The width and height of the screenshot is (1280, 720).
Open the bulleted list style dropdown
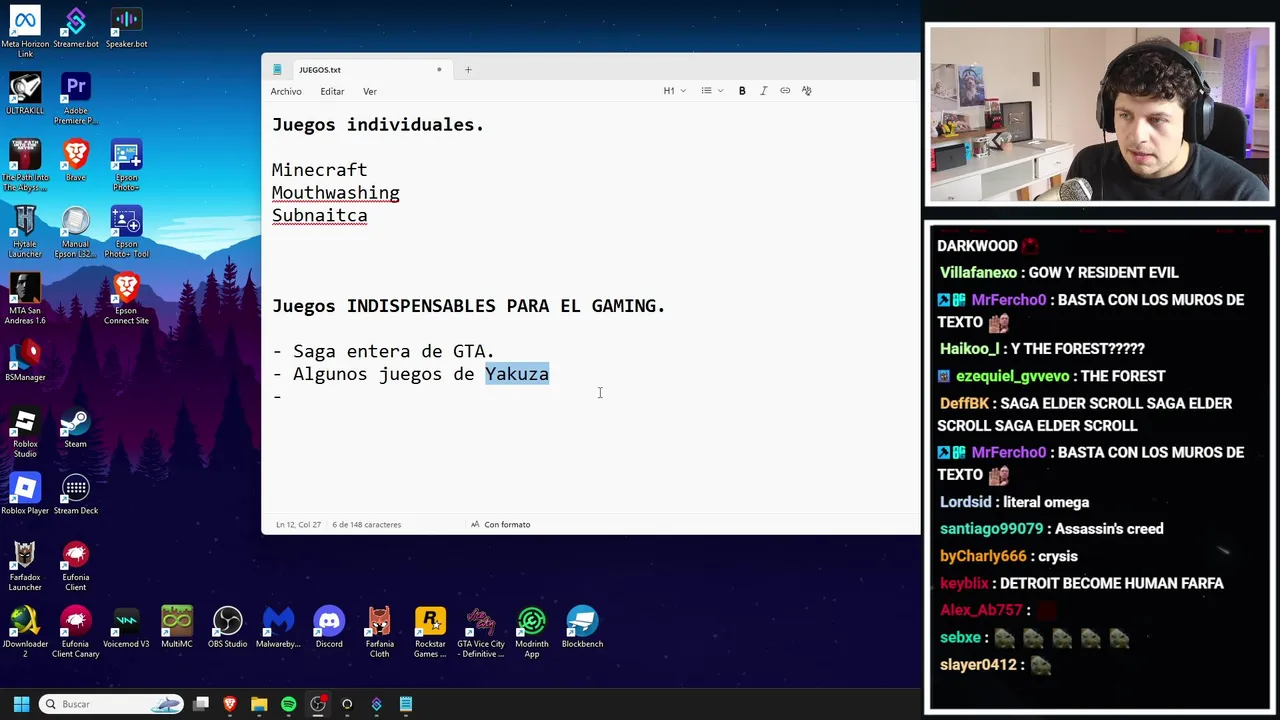point(712,91)
